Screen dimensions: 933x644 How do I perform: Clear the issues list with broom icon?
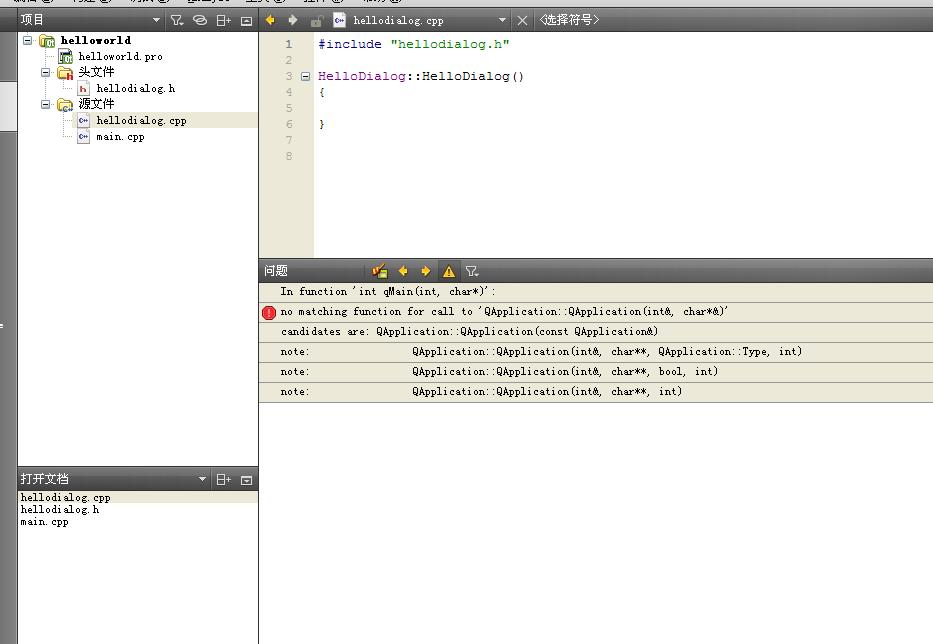click(380, 271)
